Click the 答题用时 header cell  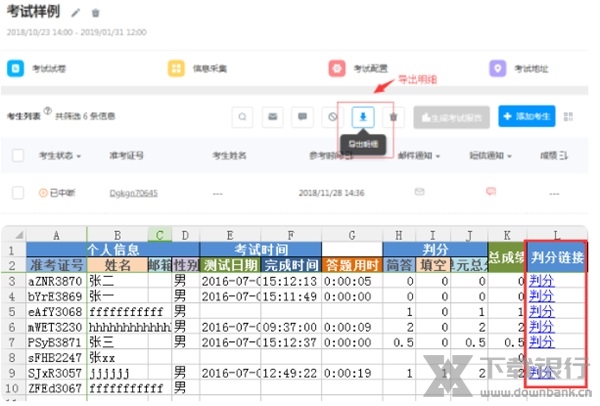(352, 265)
